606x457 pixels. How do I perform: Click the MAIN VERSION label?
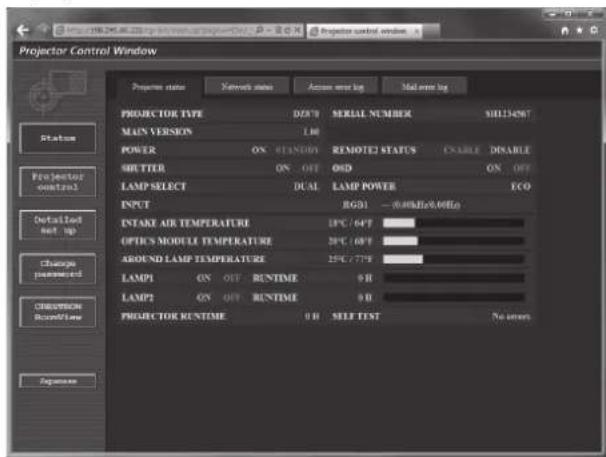coord(157,132)
